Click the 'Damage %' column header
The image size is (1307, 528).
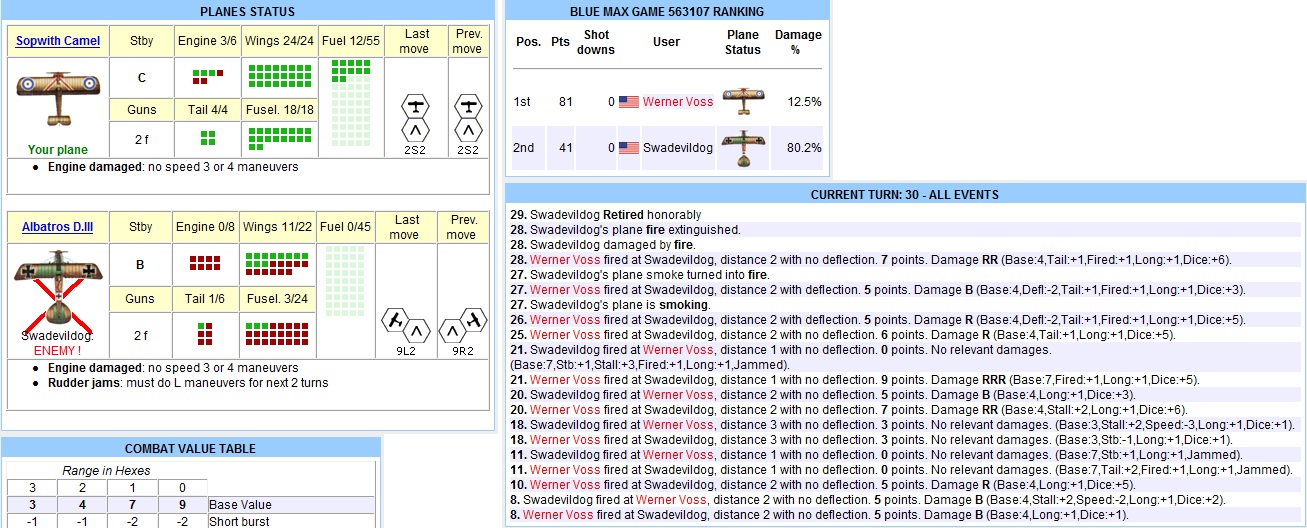pos(798,42)
